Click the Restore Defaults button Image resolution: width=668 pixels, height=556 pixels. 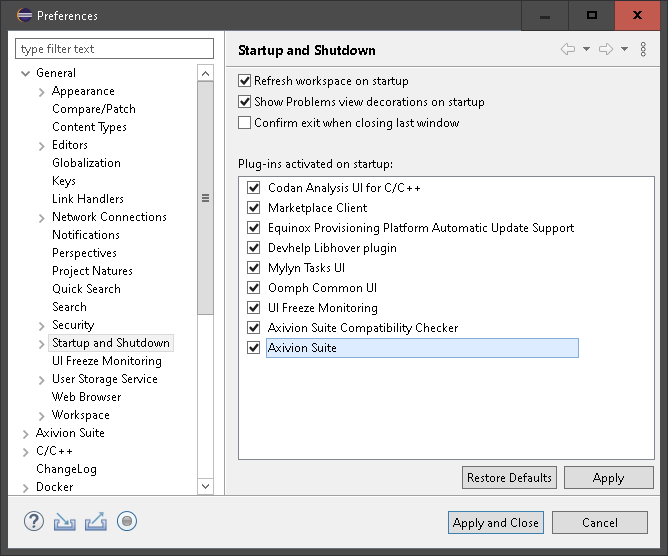click(509, 478)
